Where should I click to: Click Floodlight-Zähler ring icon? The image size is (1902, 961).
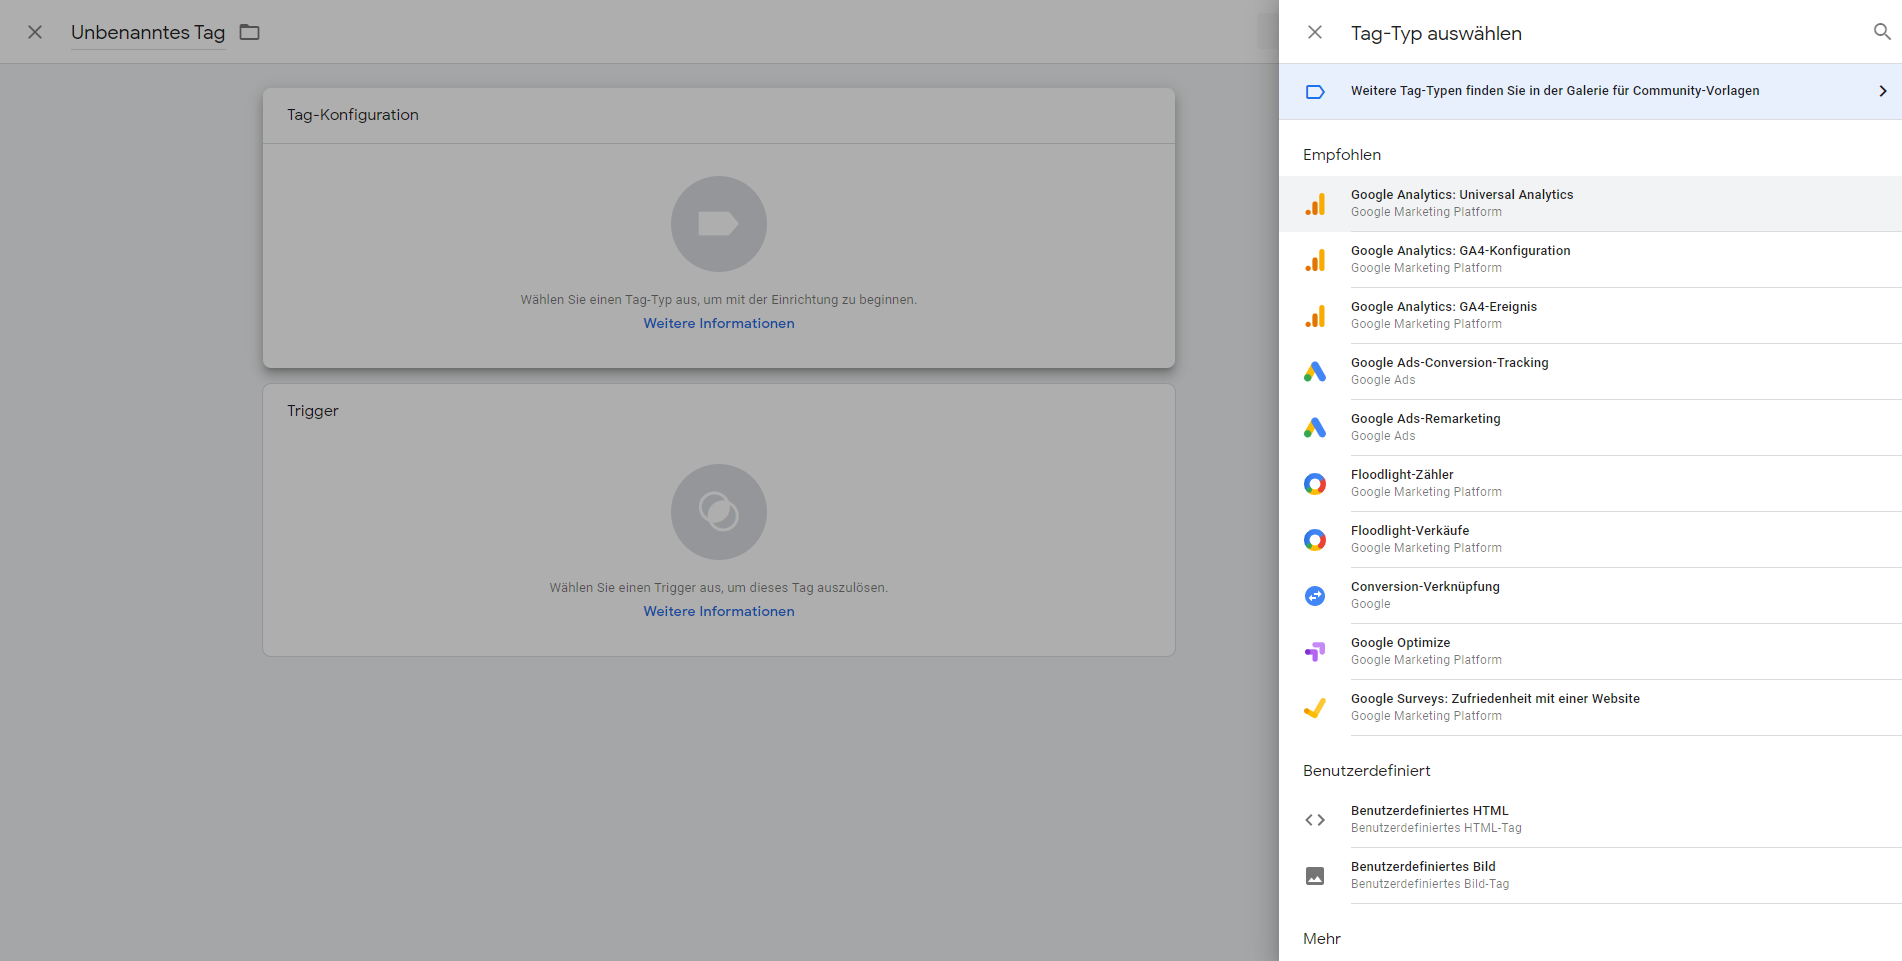click(1315, 484)
